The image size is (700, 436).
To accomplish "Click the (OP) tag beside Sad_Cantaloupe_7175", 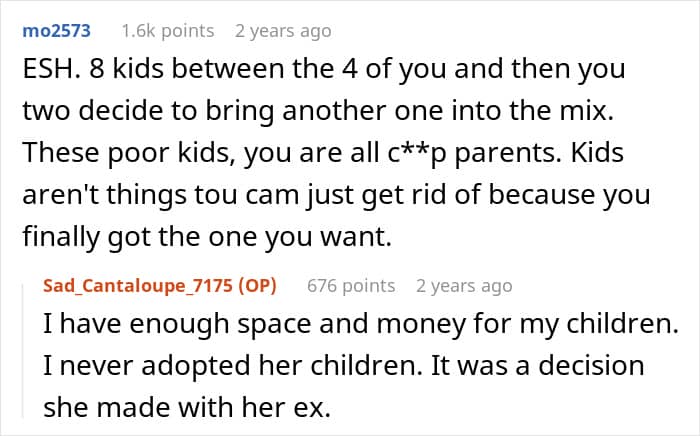I will (x=257, y=286).
